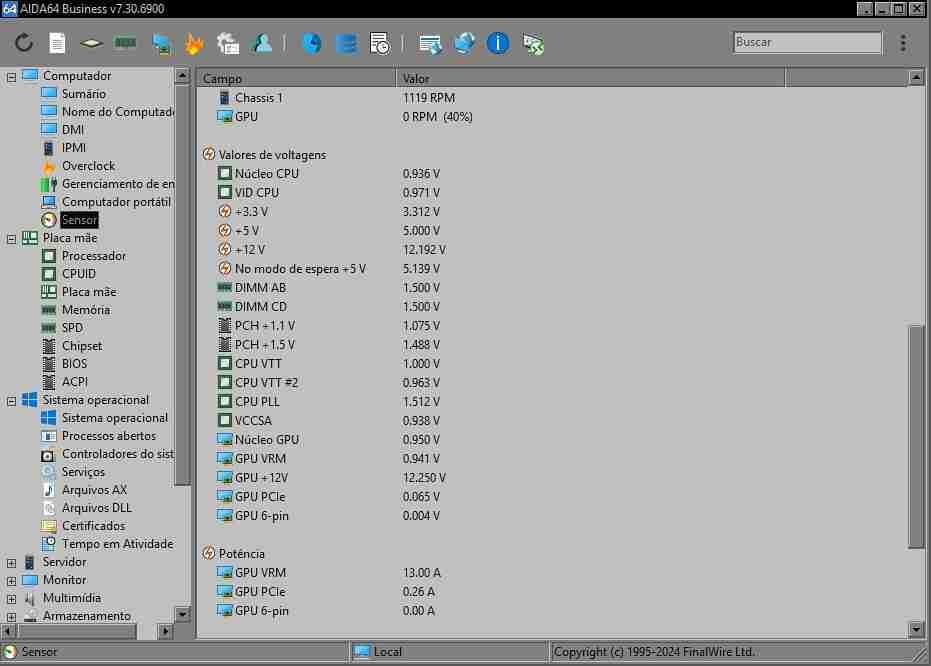Click the vertical scrollbar thumb of sensor list
Image resolution: width=931 pixels, height=666 pixels.
(x=916, y=437)
